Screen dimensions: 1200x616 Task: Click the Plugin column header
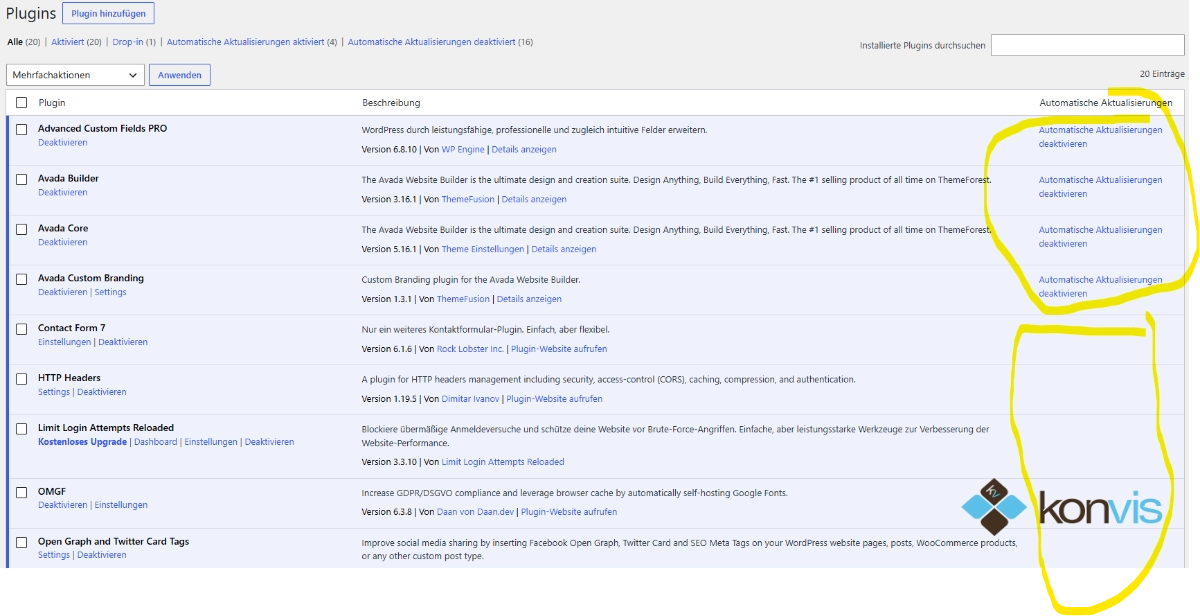52,103
